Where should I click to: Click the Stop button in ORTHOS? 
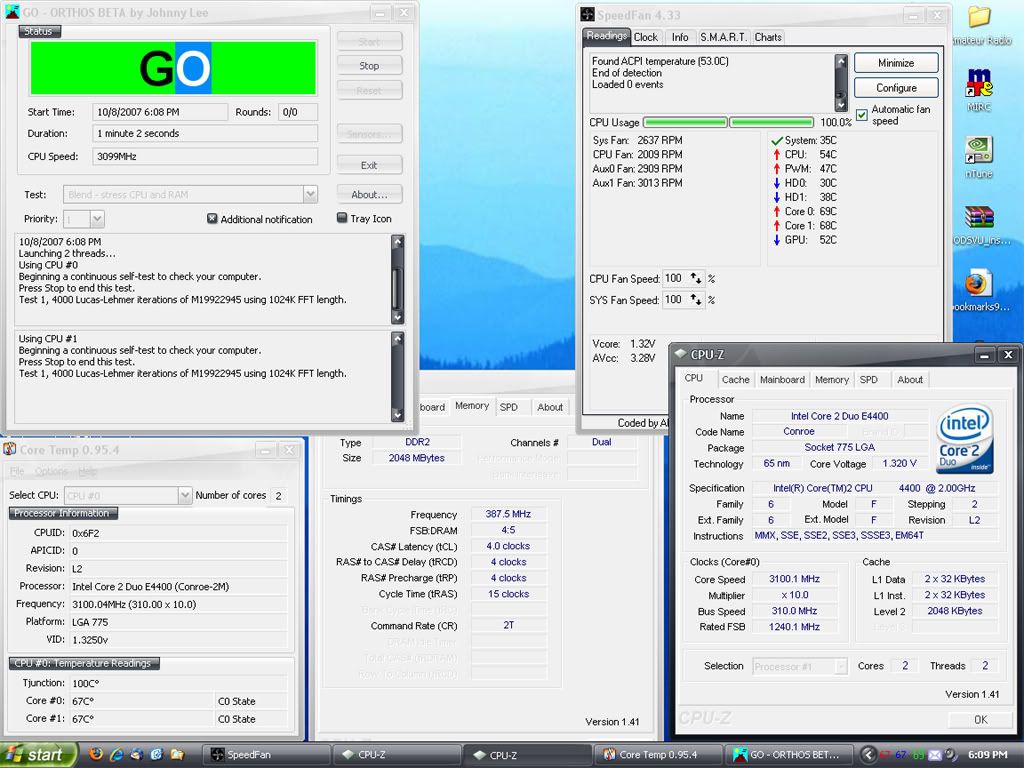(x=369, y=66)
